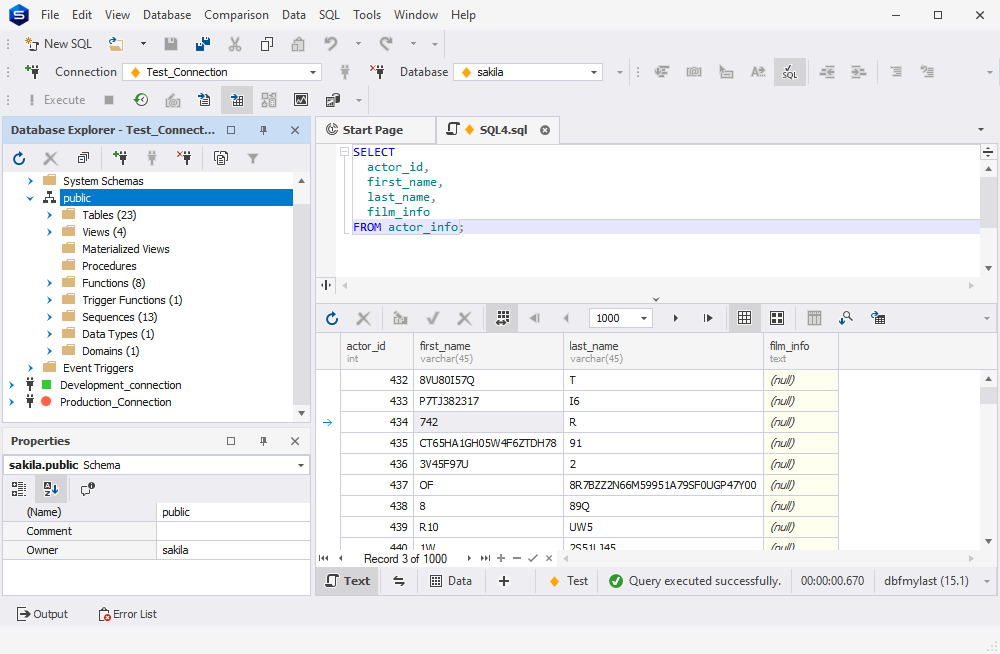Expand the Sequences (13) folder
The width and height of the screenshot is (1000, 654).
point(49,317)
